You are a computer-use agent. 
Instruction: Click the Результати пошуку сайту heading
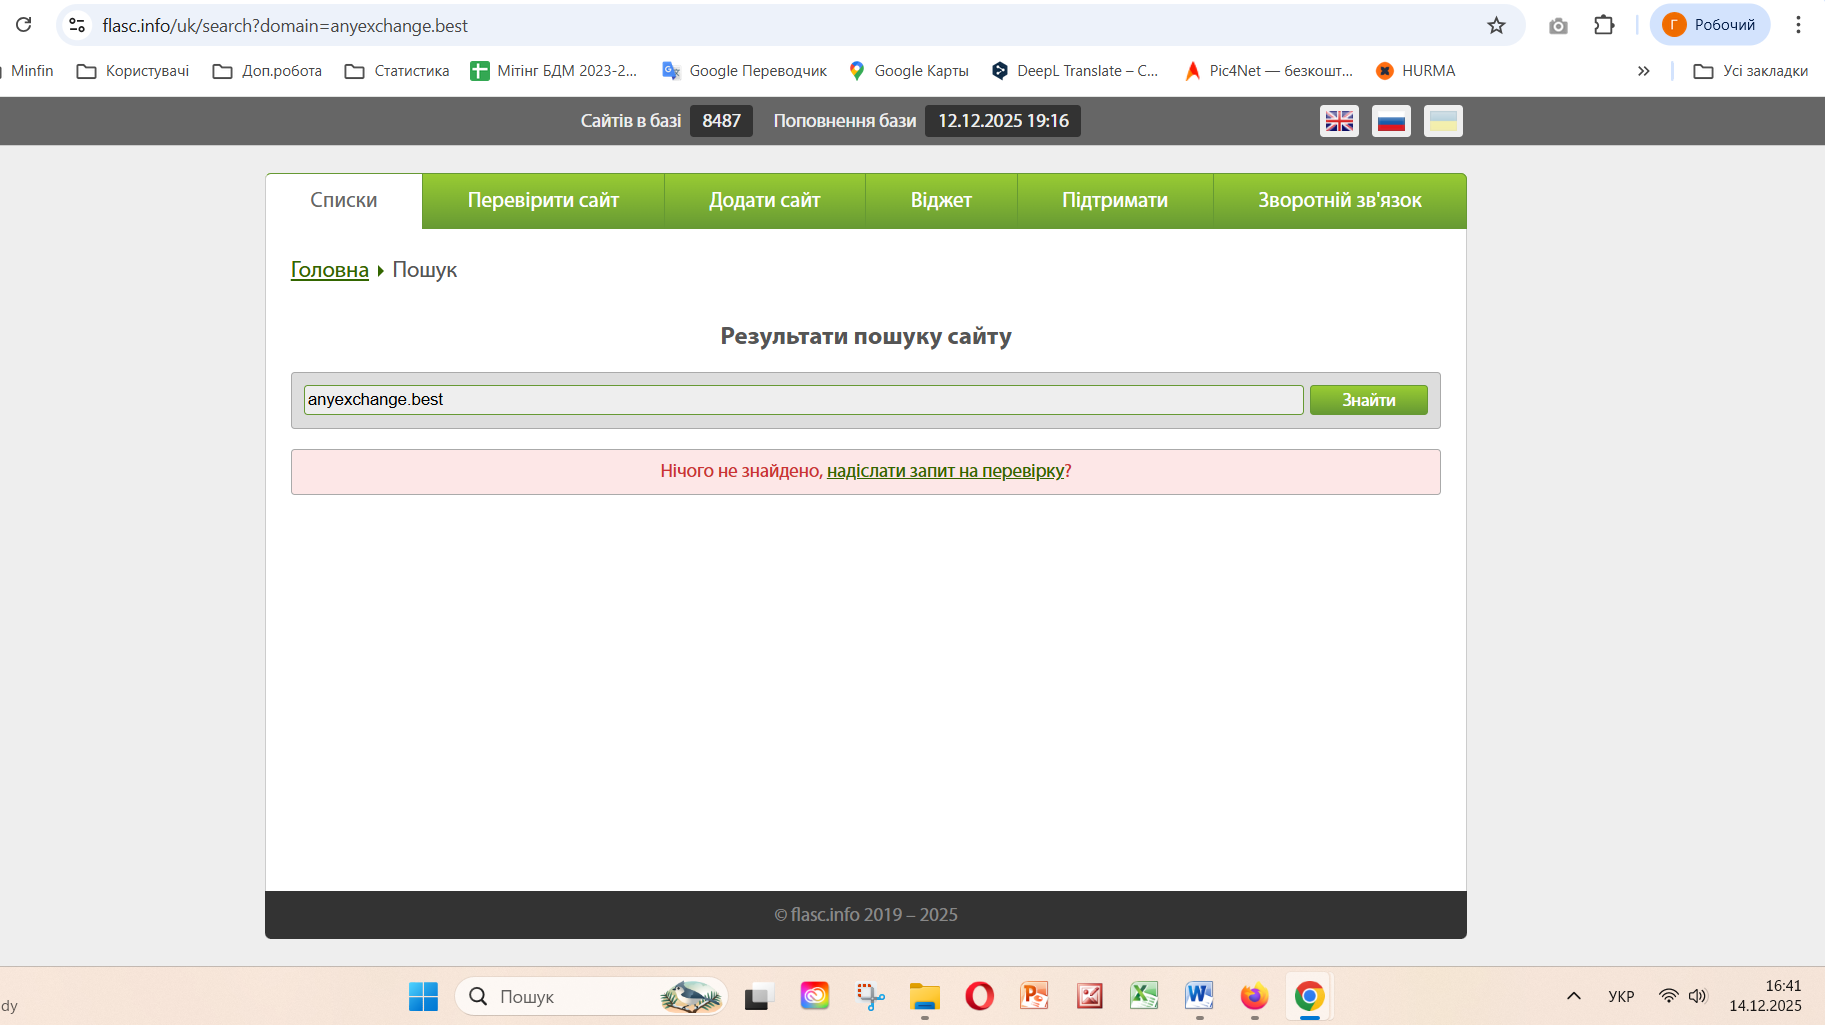point(866,336)
